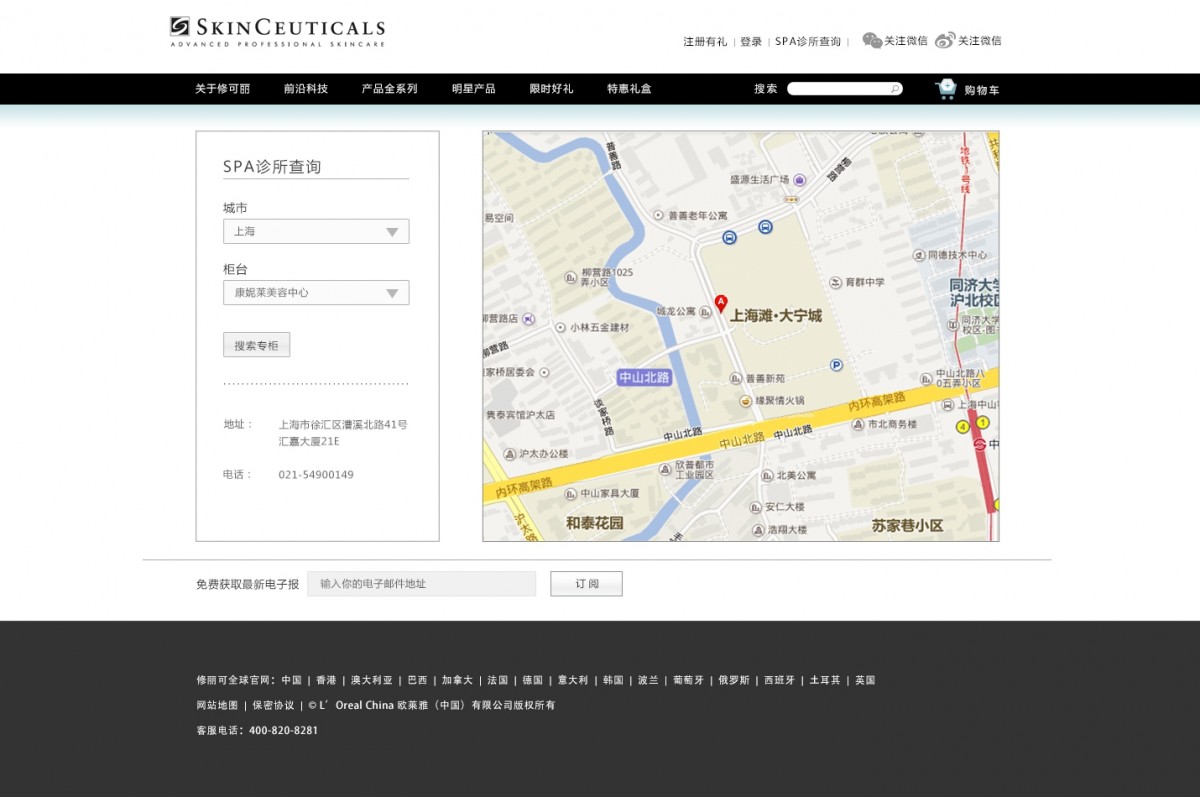
Task: Click 小林五金建材 map marker
Action: (x=560, y=327)
